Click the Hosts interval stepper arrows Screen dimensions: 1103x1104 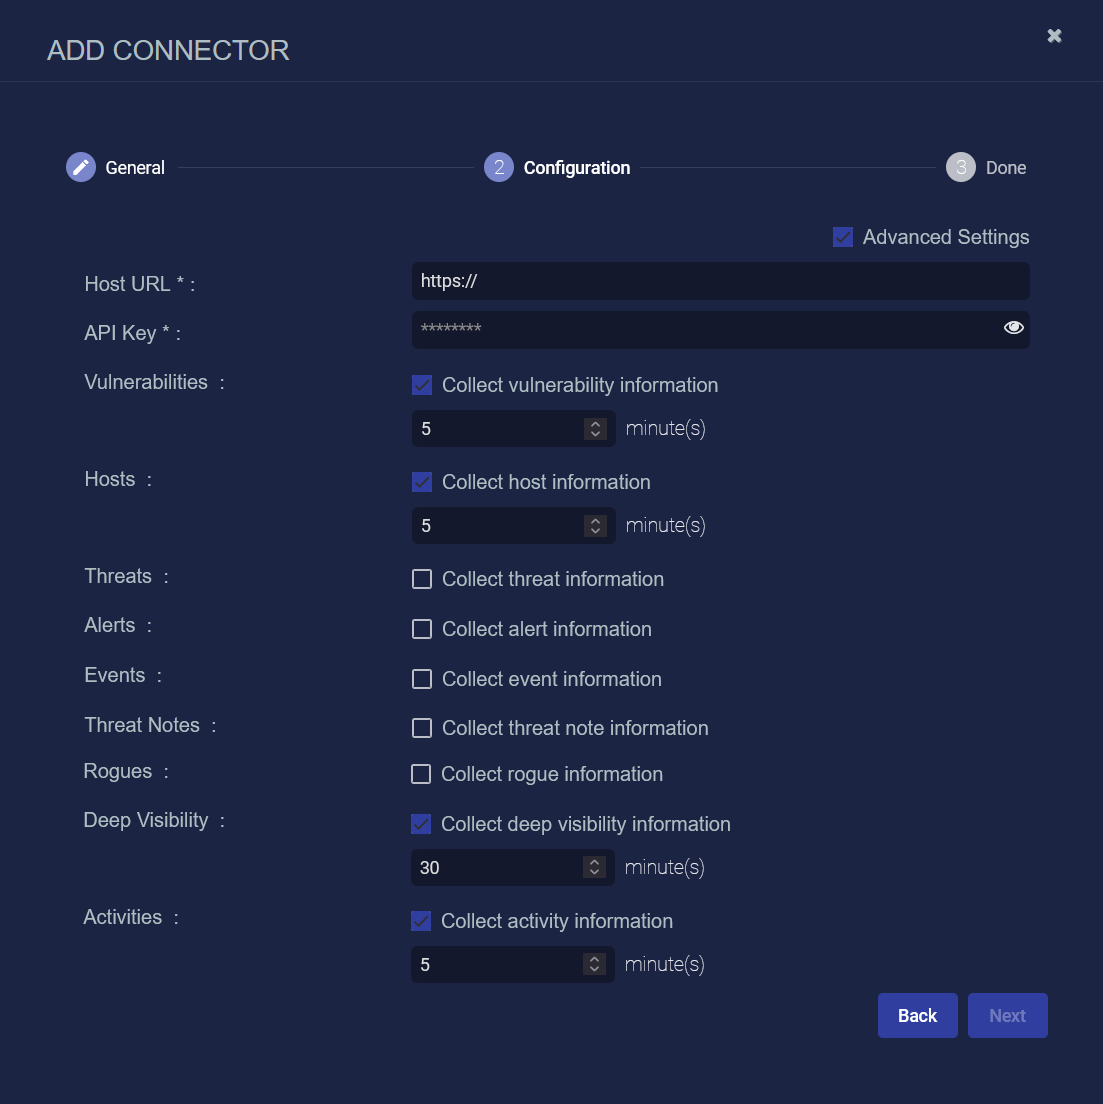(596, 526)
